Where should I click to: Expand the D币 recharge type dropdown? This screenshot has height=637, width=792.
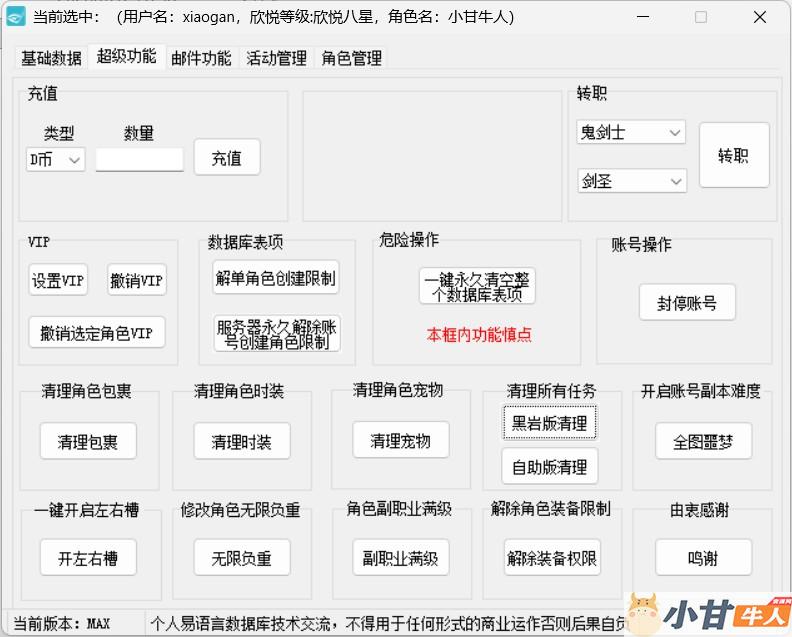(56, 160)
